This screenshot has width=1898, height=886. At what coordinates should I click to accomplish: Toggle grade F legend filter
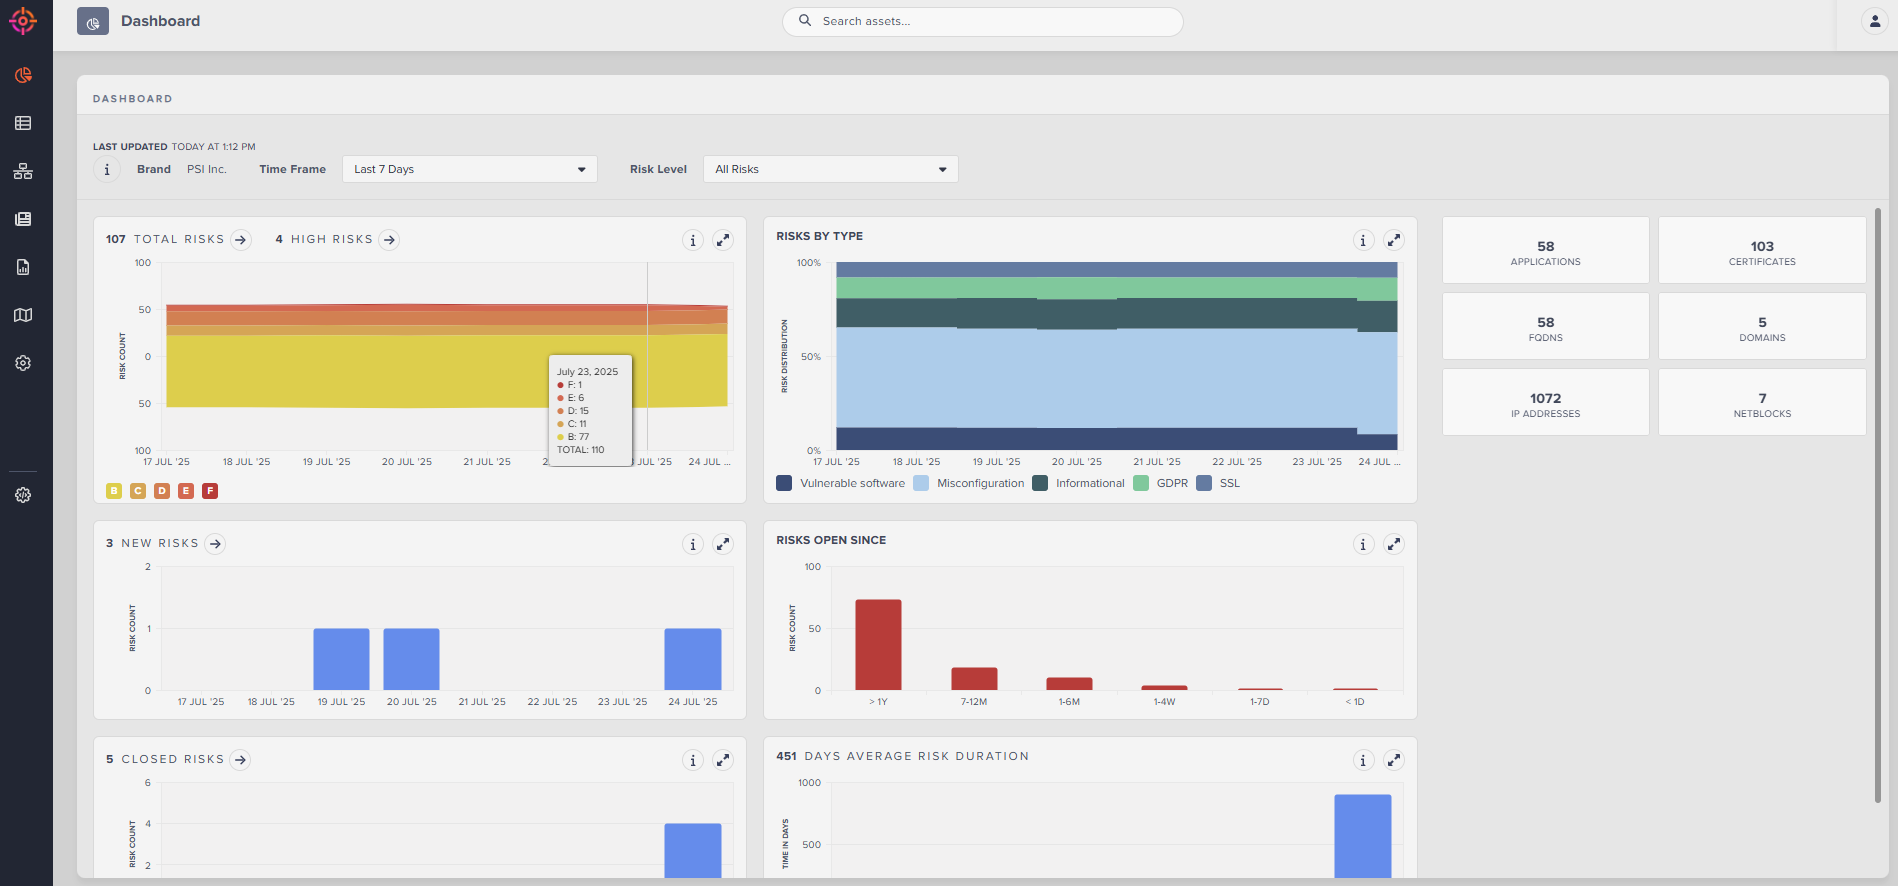pos(210,490)
